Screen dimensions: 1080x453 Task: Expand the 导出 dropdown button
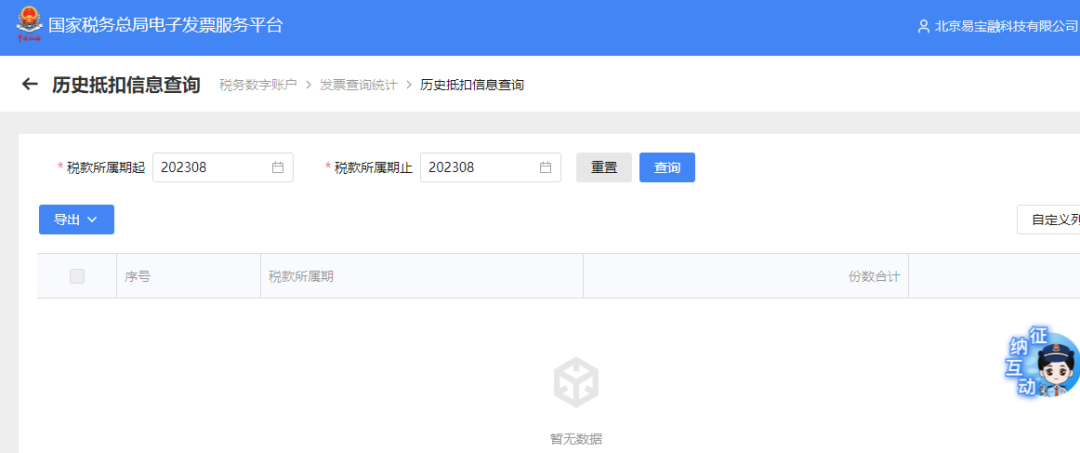(76, 220)
